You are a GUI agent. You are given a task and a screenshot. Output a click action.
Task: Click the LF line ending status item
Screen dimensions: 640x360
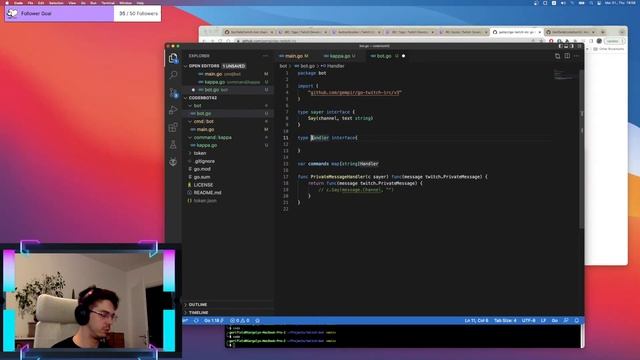(543, 321)
